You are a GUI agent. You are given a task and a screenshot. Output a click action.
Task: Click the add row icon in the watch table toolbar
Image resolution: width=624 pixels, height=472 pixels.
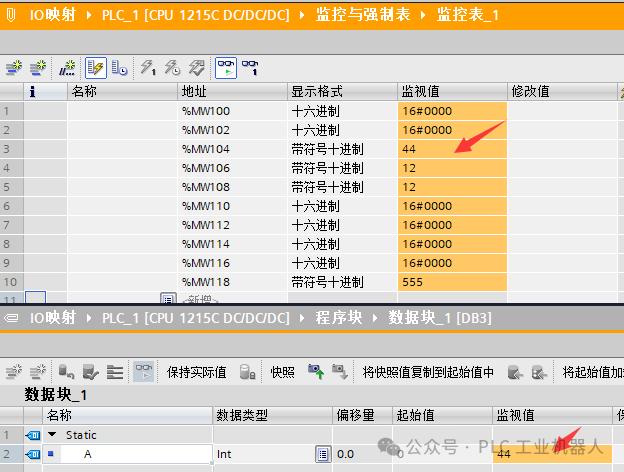point(38,68)
